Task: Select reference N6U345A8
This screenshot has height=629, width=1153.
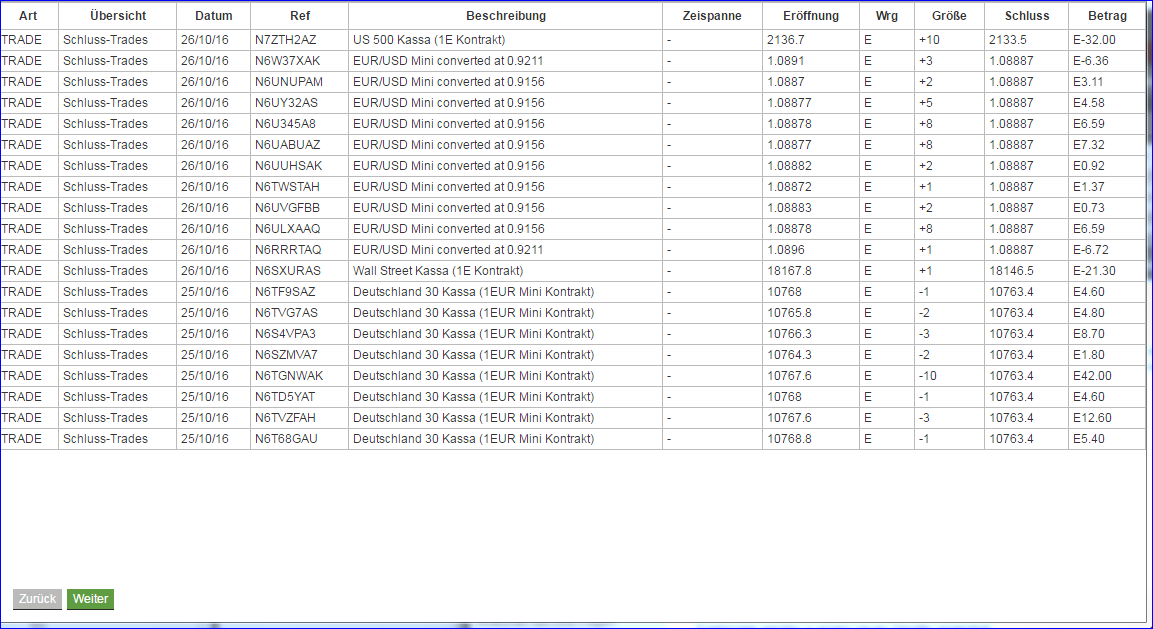Action: pyautogui.click(x=285, y=124)
